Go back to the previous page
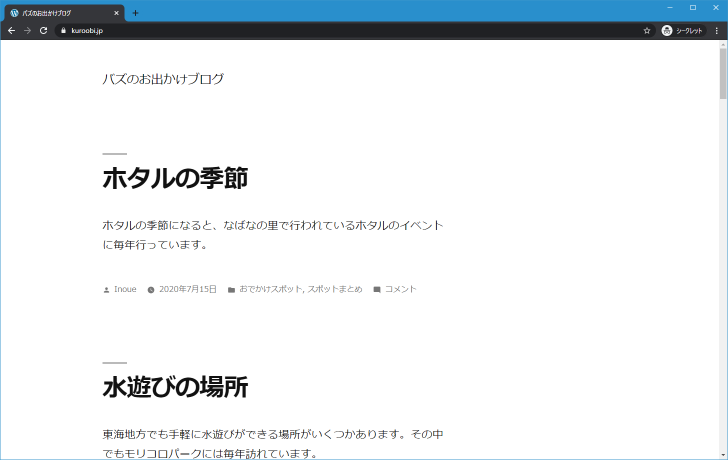This screenshot has height=460, width=728. (12, 31)
